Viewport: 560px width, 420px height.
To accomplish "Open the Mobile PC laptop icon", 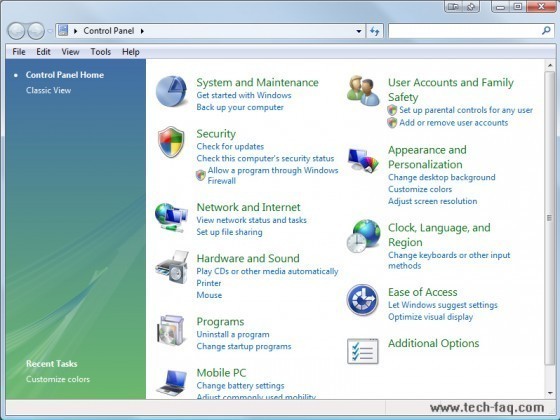I will point(172,382).
